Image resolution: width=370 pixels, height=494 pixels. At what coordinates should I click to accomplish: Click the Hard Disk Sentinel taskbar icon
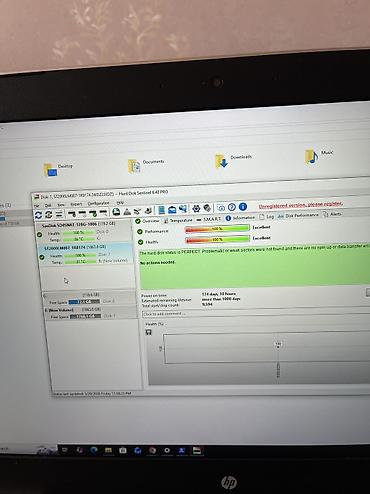197,451
